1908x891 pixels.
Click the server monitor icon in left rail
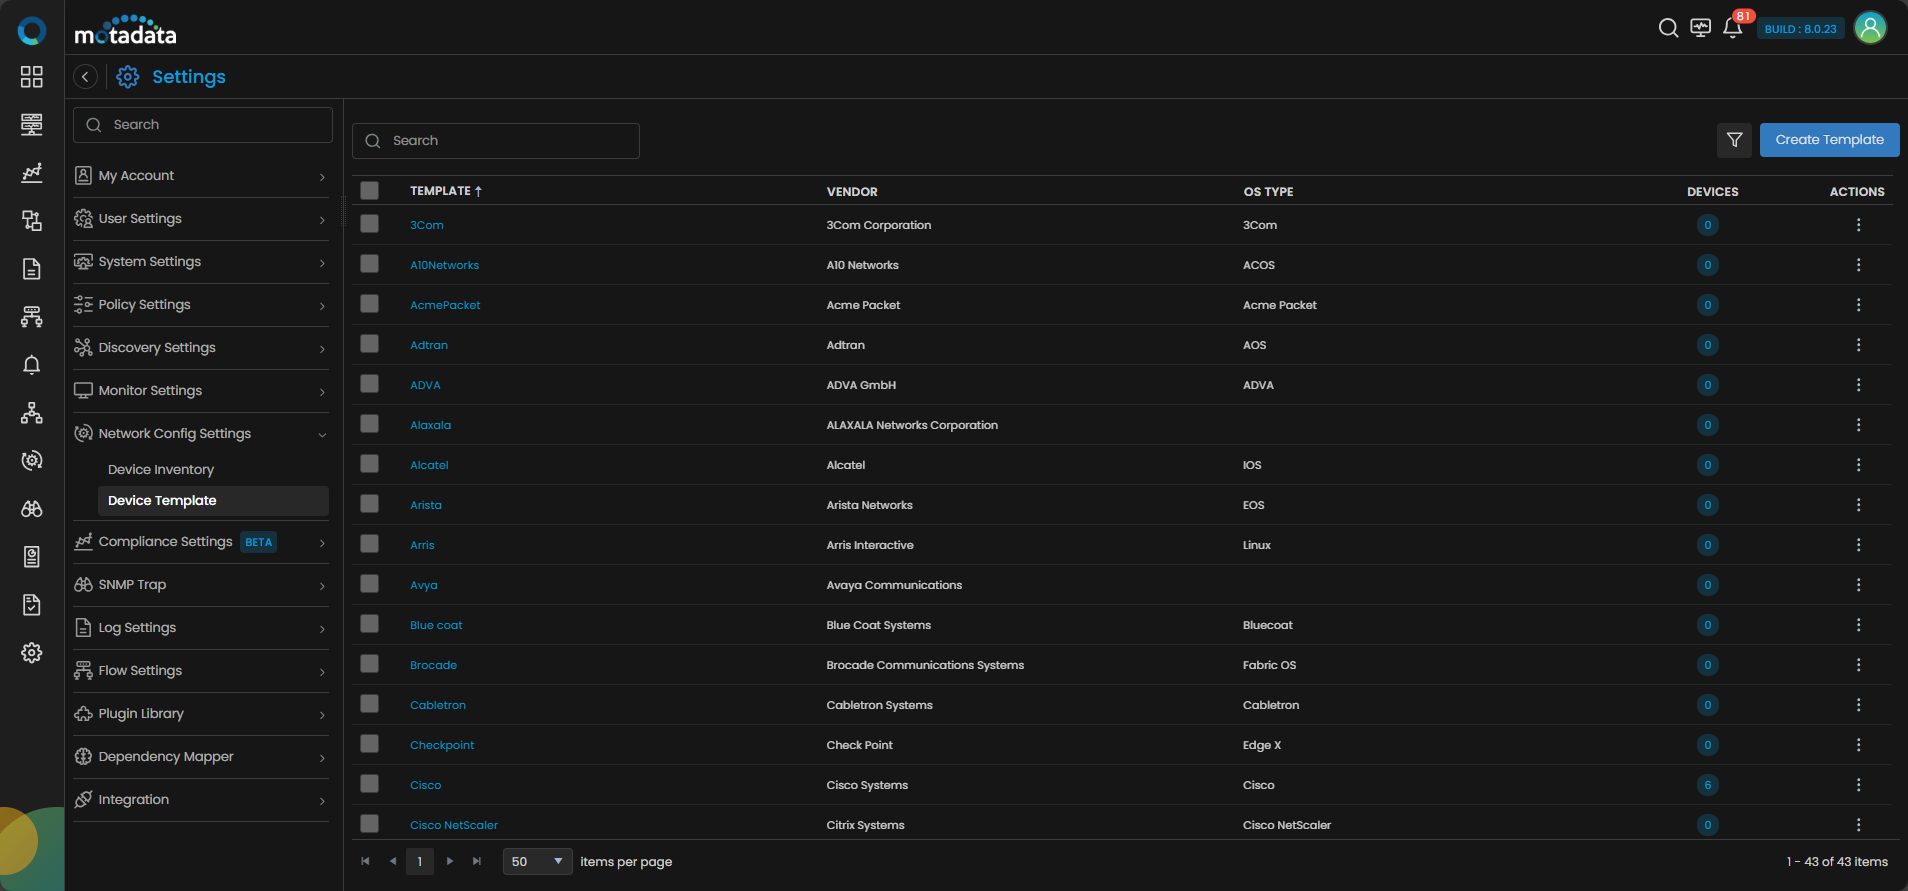pyautogui.click(x=32, y=125)
